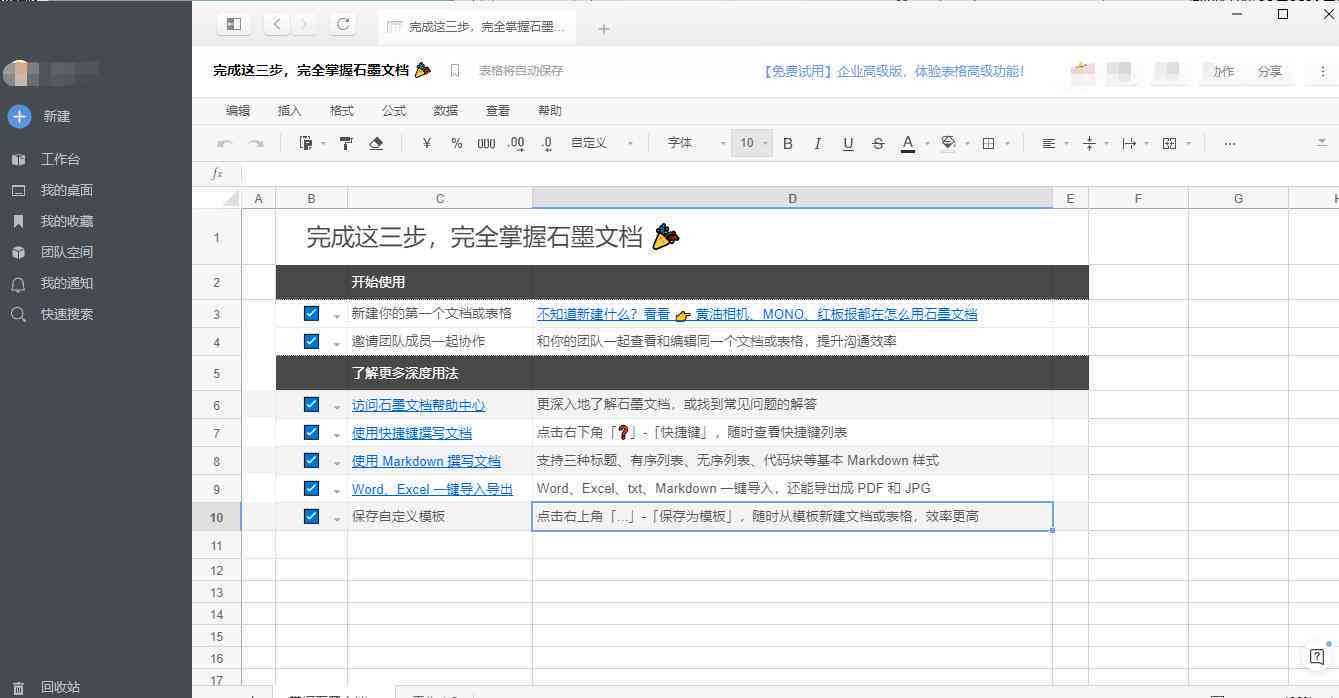The image size is (1339, 698).
Task: Open the fill color bucket picker
Action: (949, 143)
